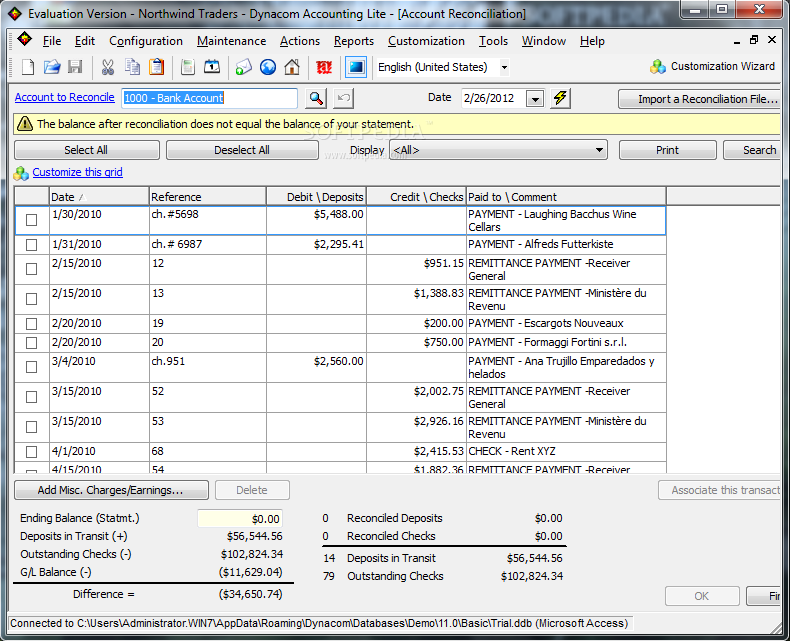Open the calculator toolbar icon
The image size is (790, 641).
tap(188, 67)
